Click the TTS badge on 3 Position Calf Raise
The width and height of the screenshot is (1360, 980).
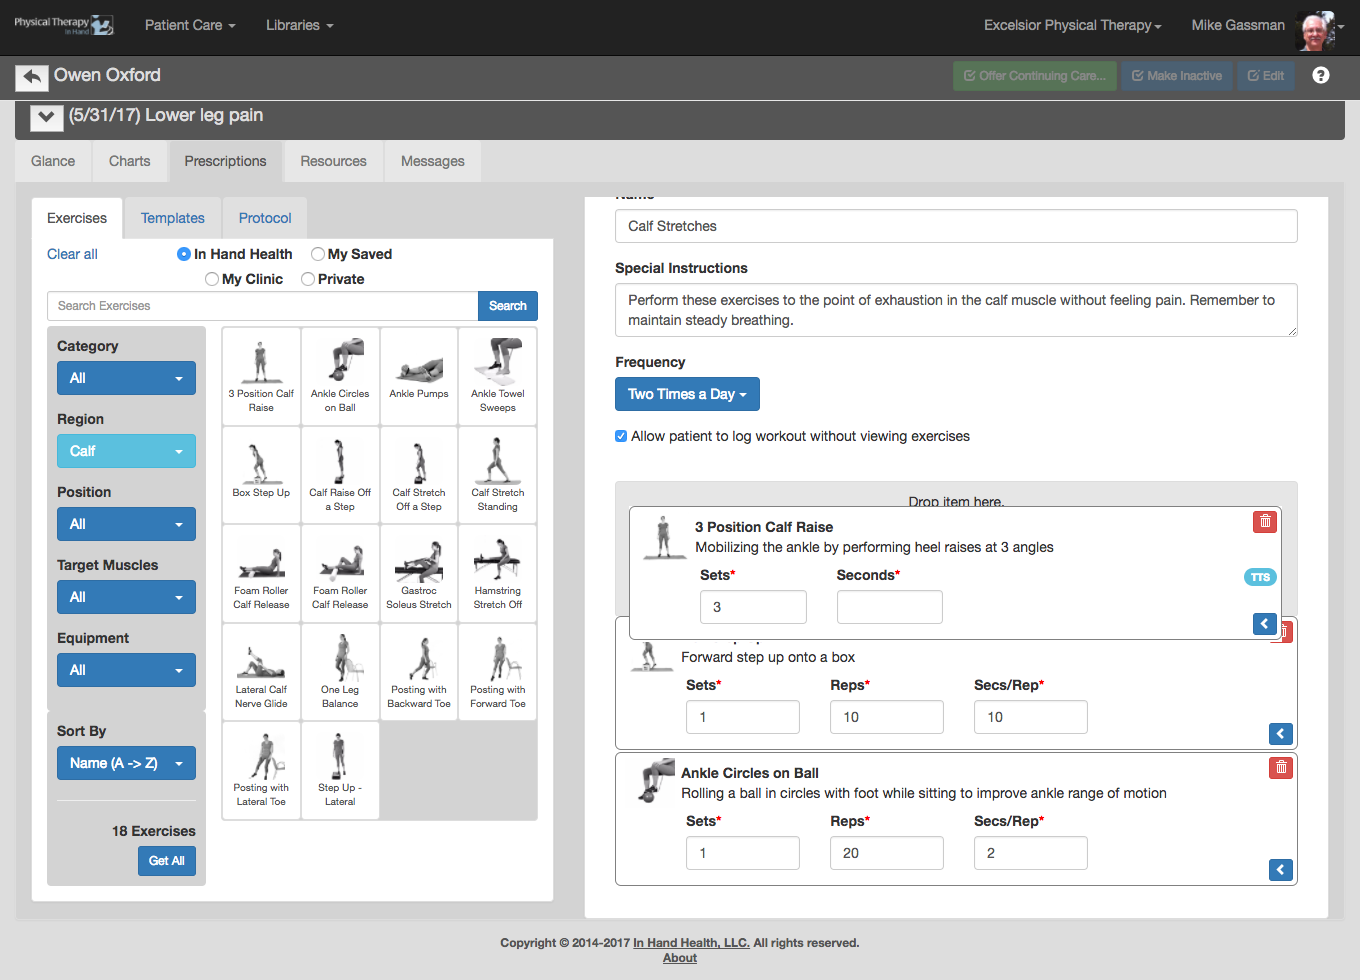1260,577
